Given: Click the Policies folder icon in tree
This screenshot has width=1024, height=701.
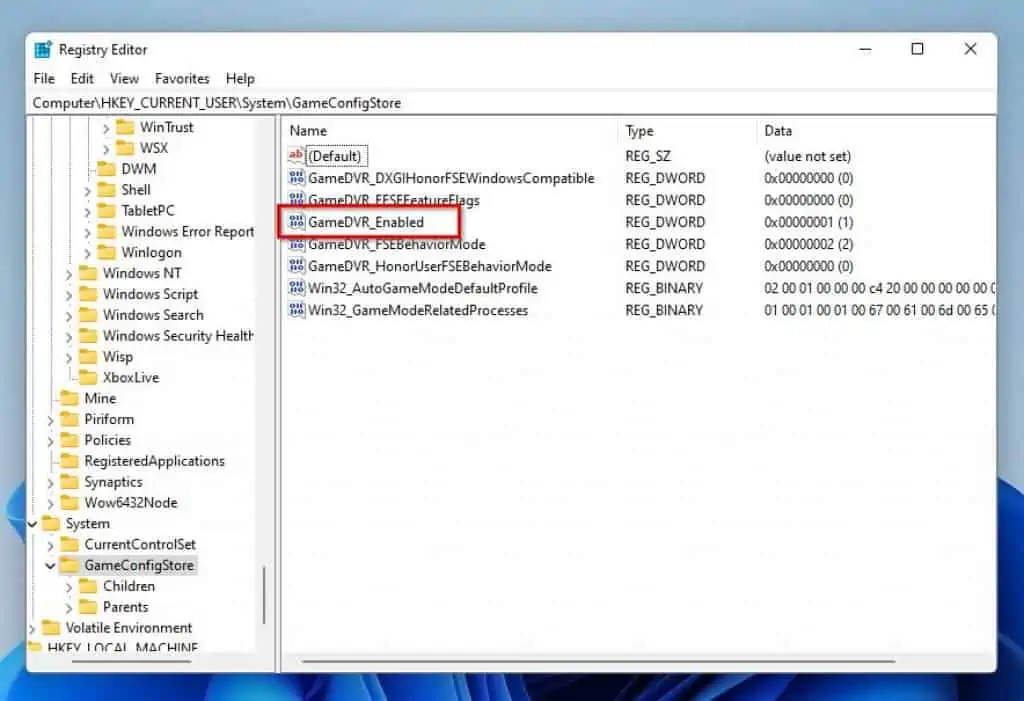Looking at the screenshot, I should click(69, 440).
